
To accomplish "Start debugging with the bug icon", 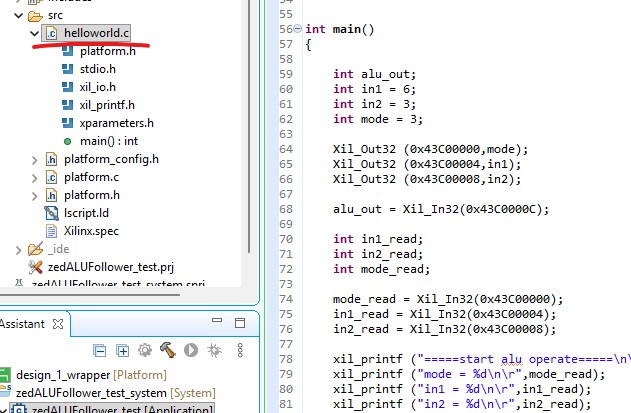I will coord(213,350).
